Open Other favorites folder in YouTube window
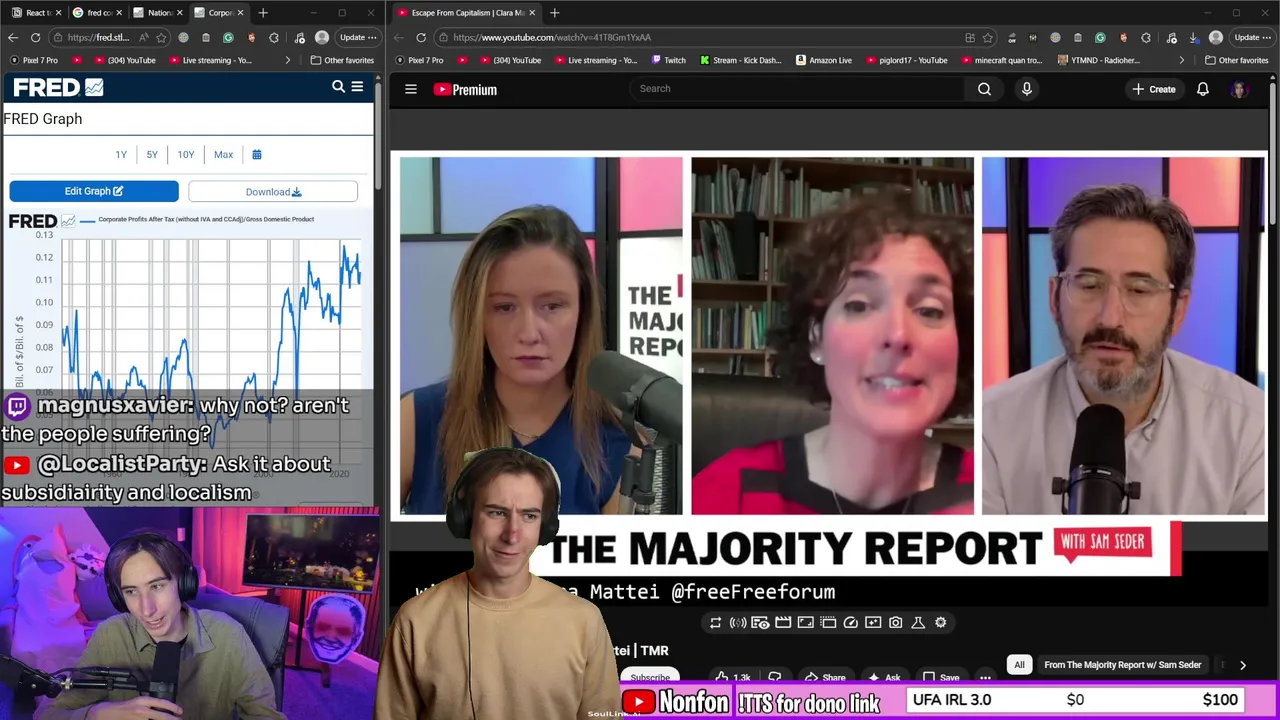 (1236, 60)
